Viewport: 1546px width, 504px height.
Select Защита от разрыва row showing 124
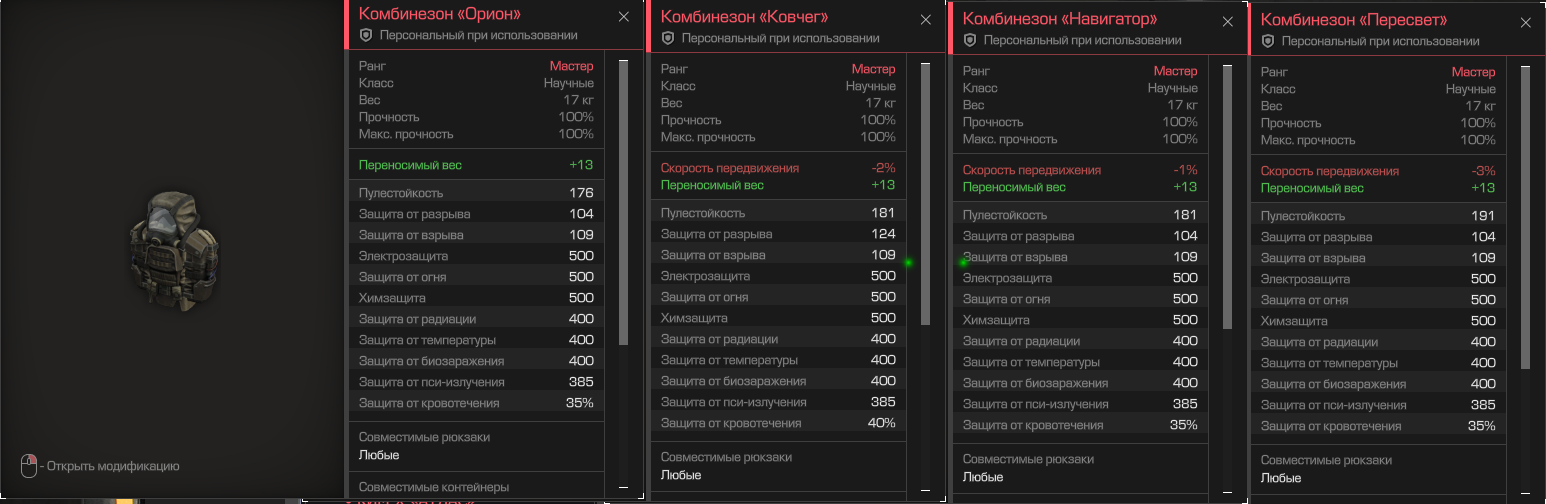(x=777, y=234)
